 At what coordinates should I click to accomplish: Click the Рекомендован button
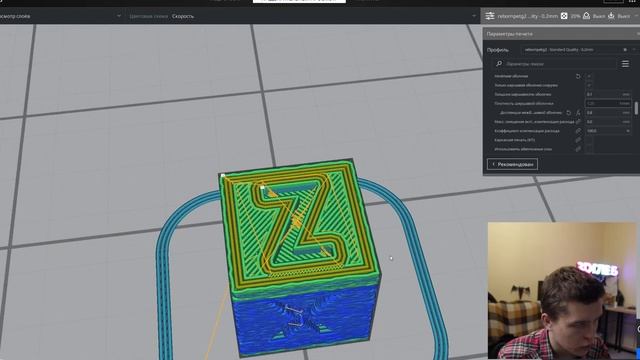(x=512, y=164)
